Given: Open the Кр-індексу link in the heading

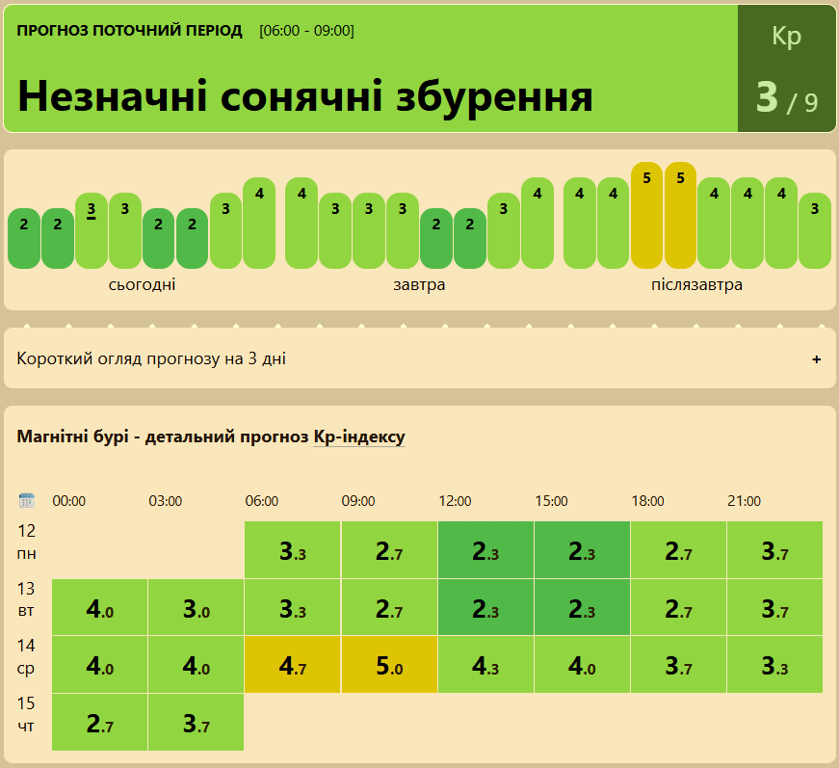Looking at the screenshot, I should [x=359, y=437].
